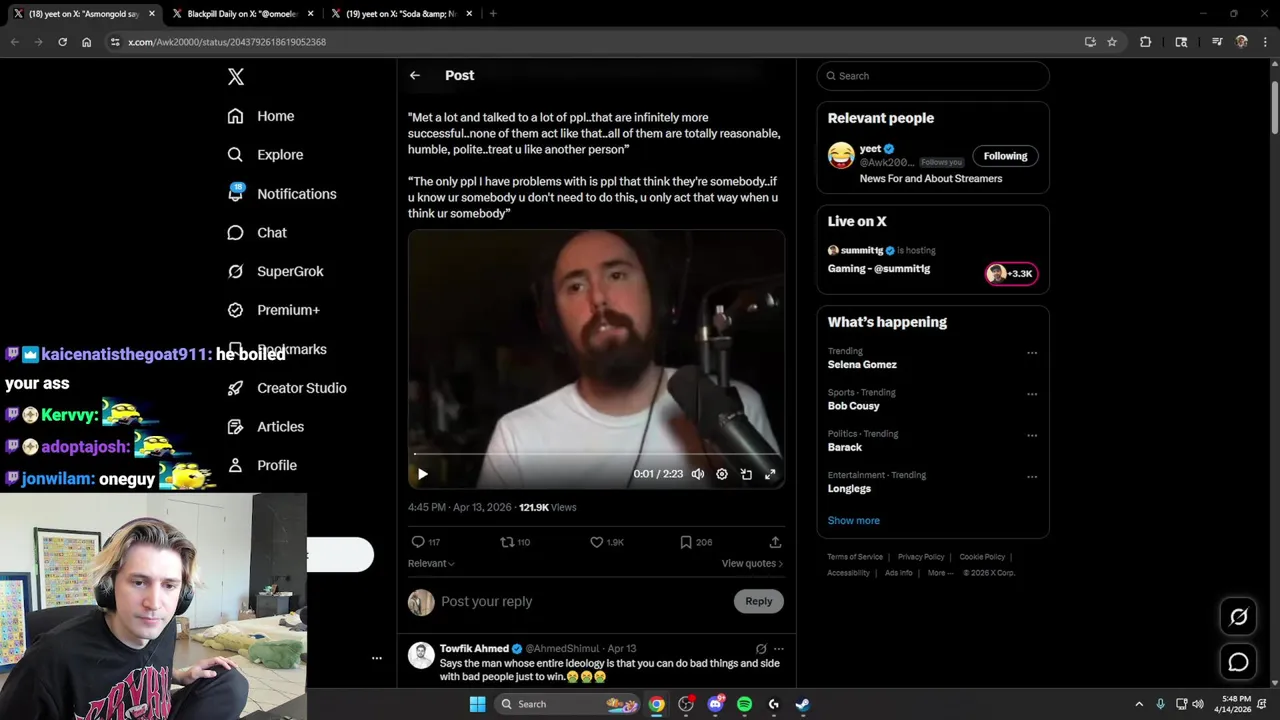Image resolution: width=1280 pixels, height=720 pixels.
Task: Mute the video volume
Action: 698,474
